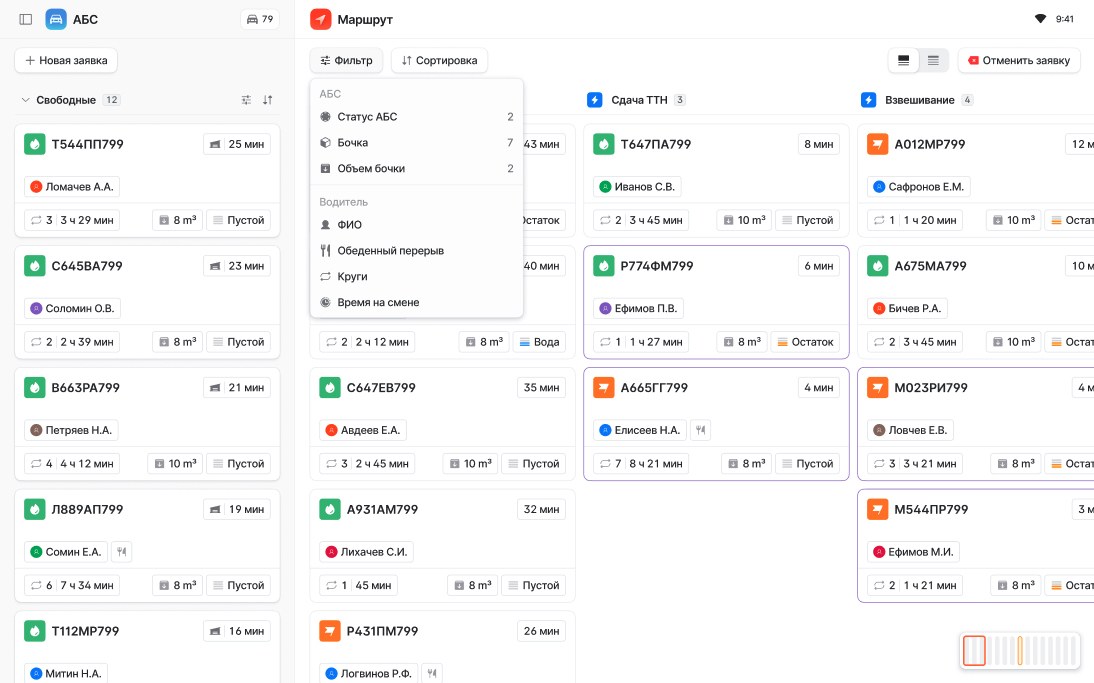Viewport: 1094px width, 683px height.
Task: Click orange status icon on А665ГГ799 card
Action: pos(604,387)
